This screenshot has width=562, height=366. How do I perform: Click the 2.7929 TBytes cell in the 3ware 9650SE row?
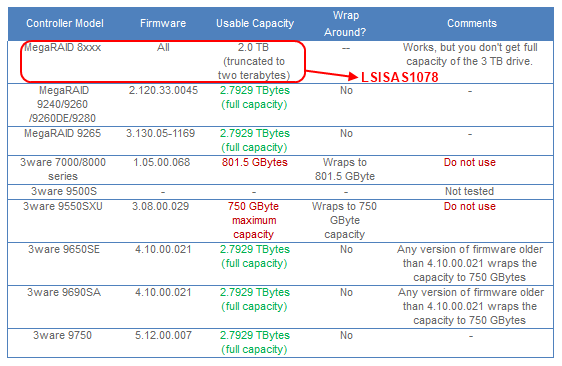click(254, 257)
